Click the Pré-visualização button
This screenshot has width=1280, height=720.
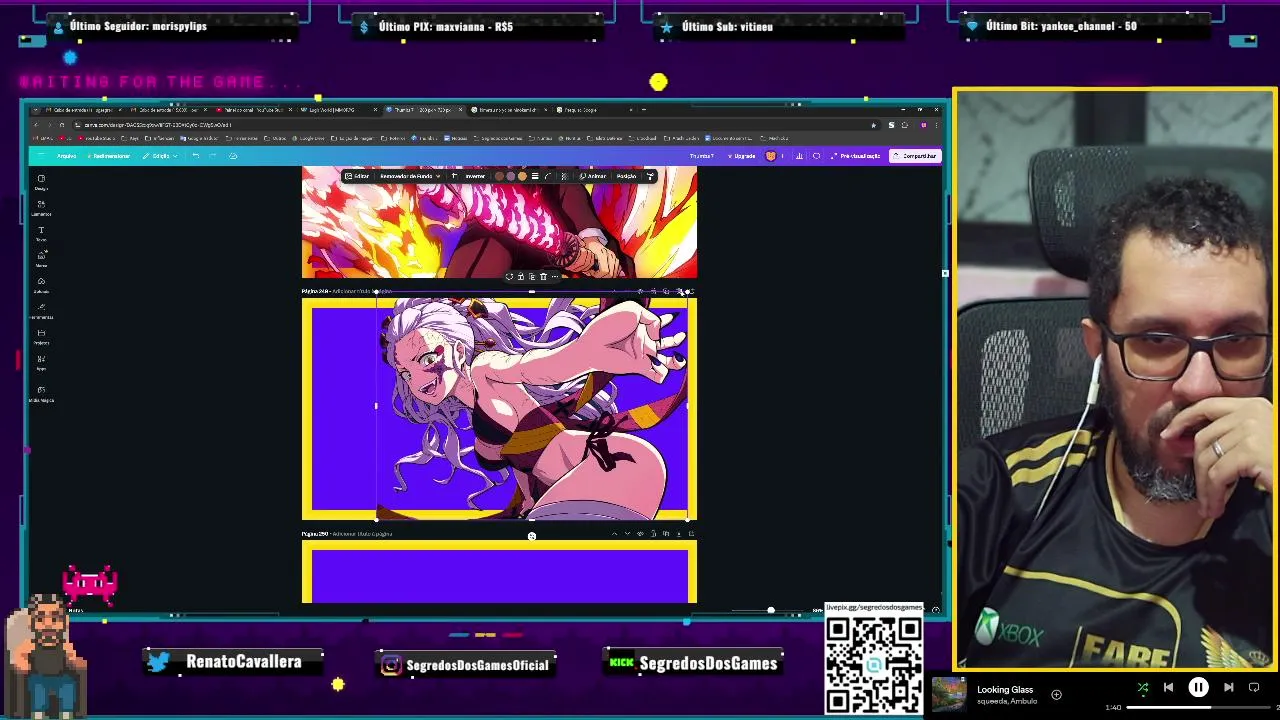click(x=855, y=156)
